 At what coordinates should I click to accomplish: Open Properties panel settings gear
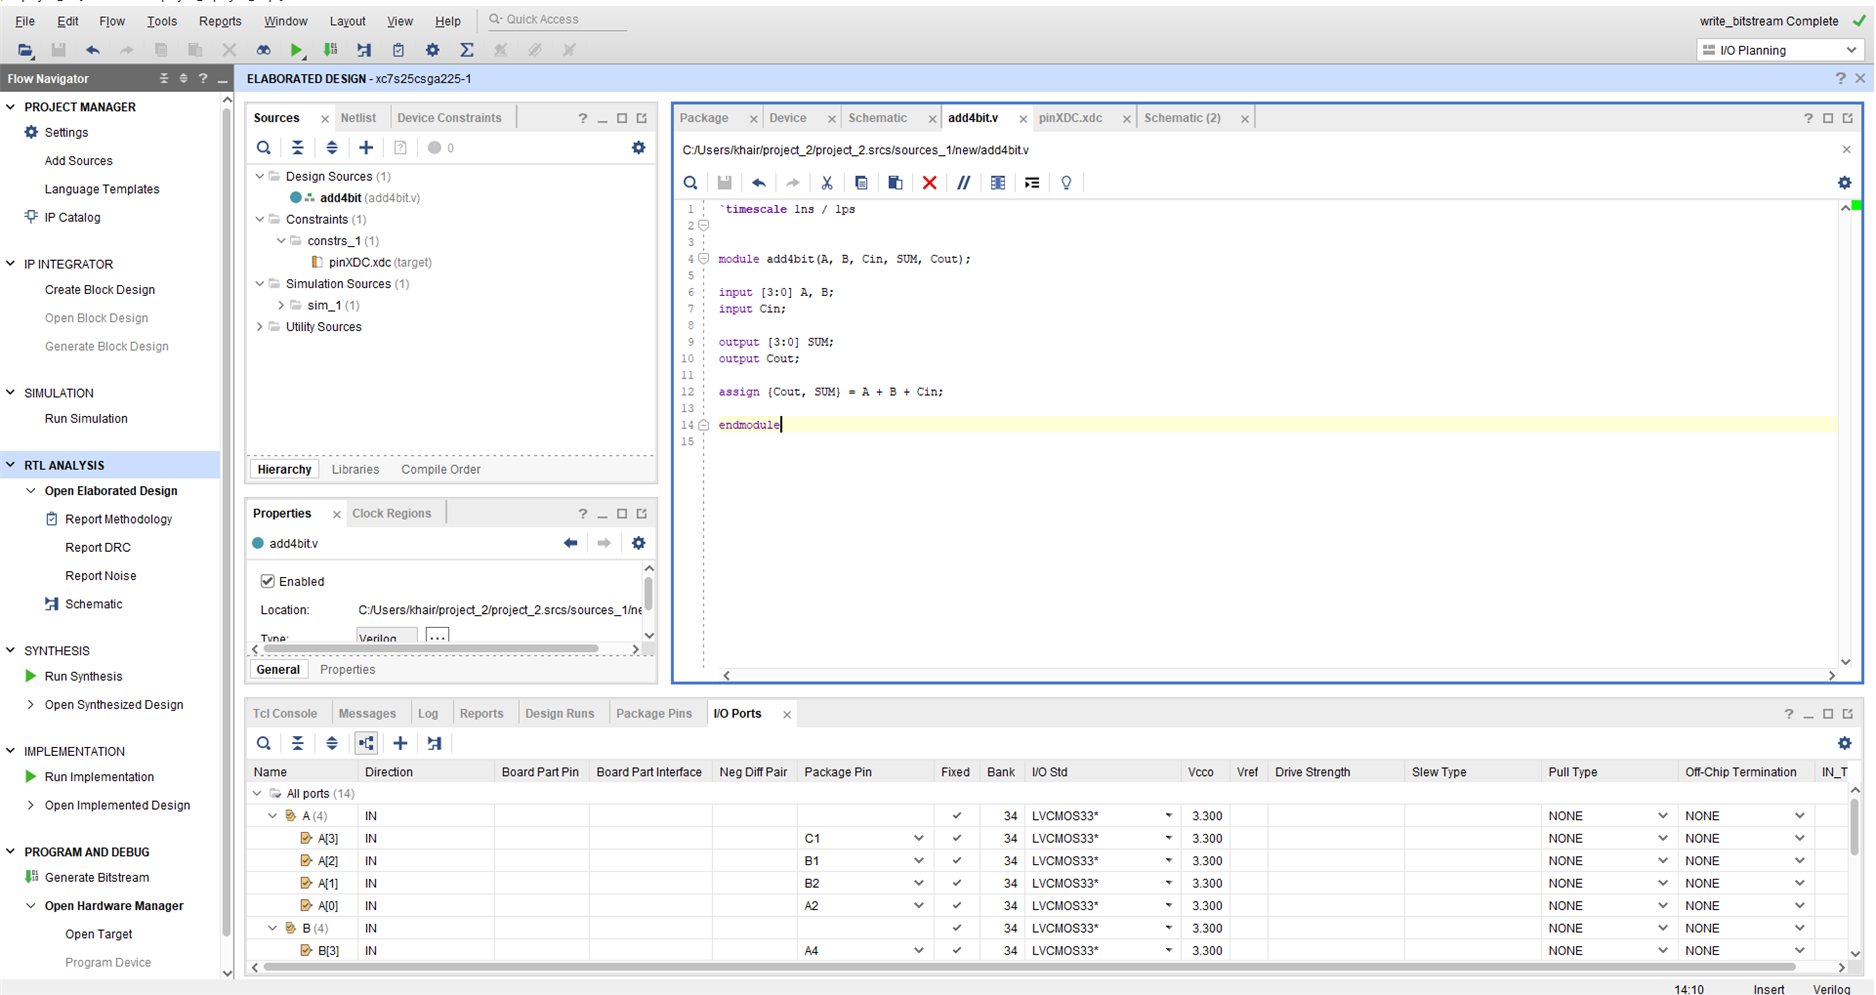click(x=639, y=543)
